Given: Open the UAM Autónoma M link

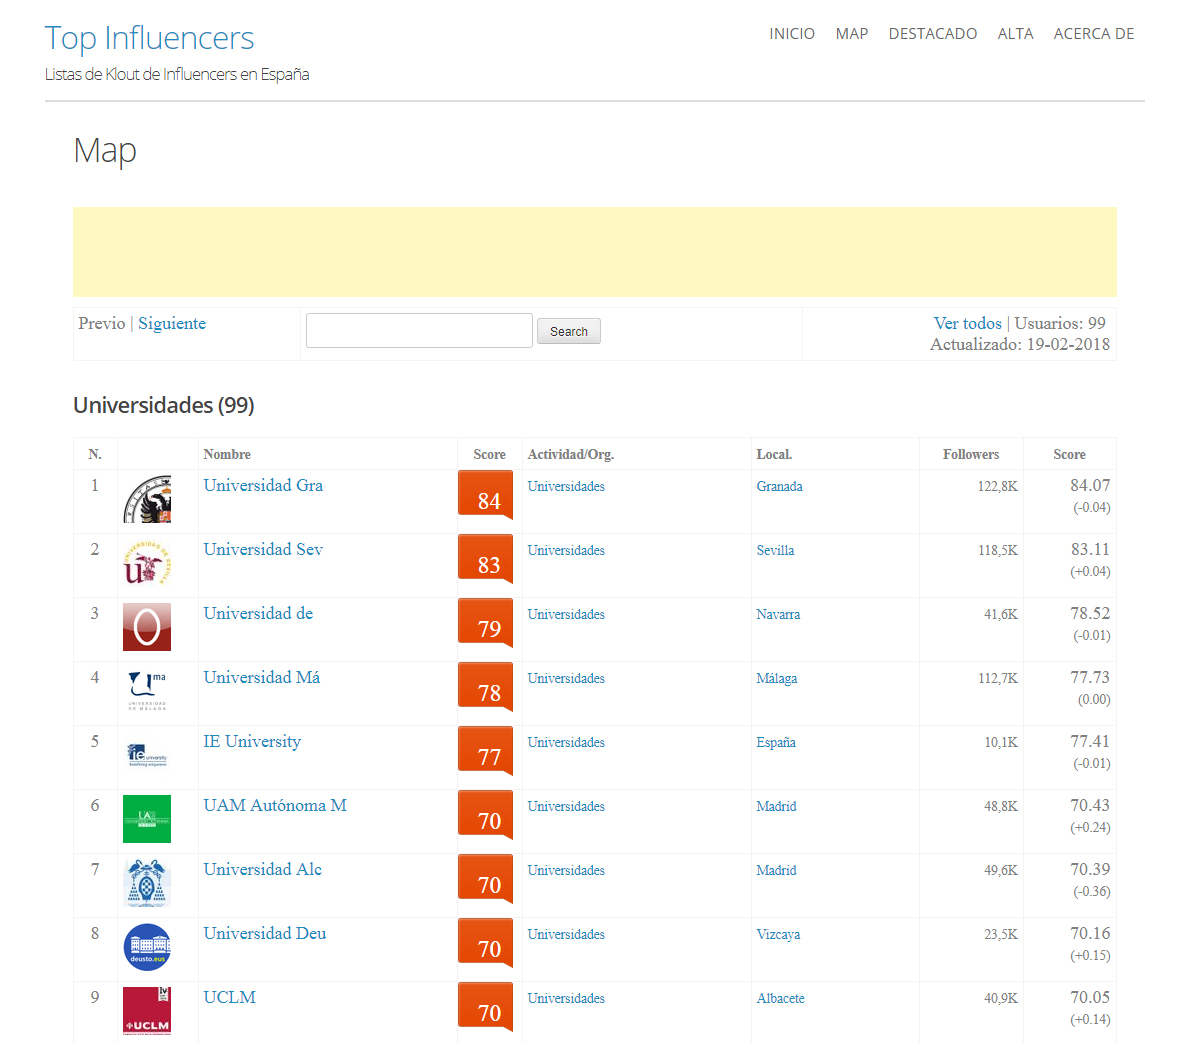Looking at the screenshot, I should (275, 805).
